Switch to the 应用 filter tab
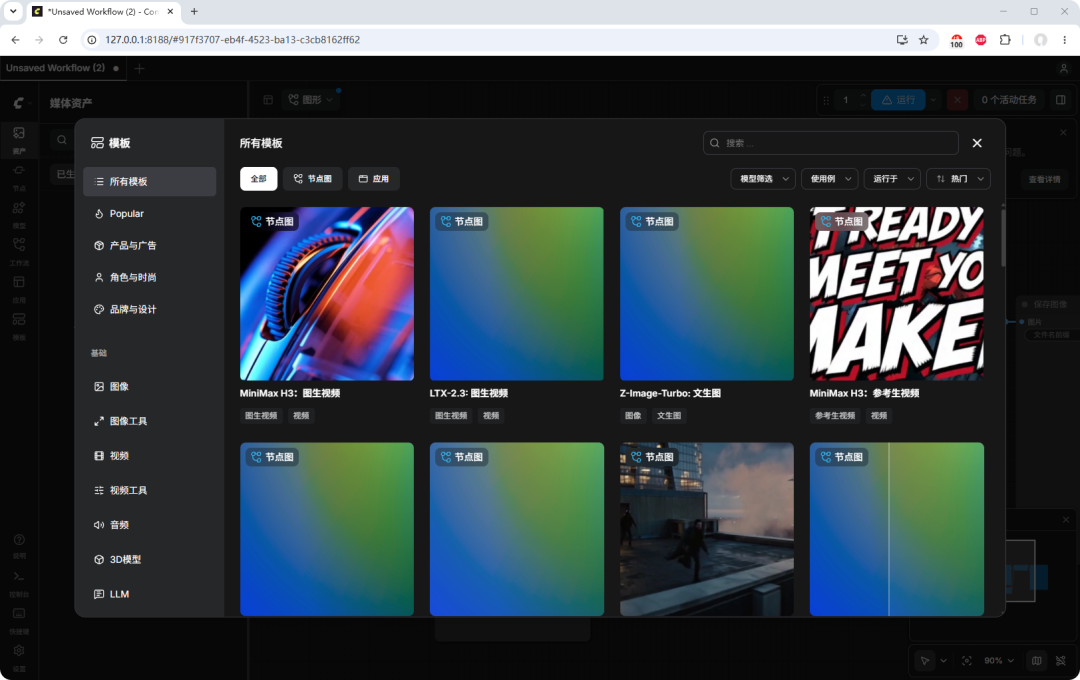This screenshot has width=1080, height=680. (373, 179)
